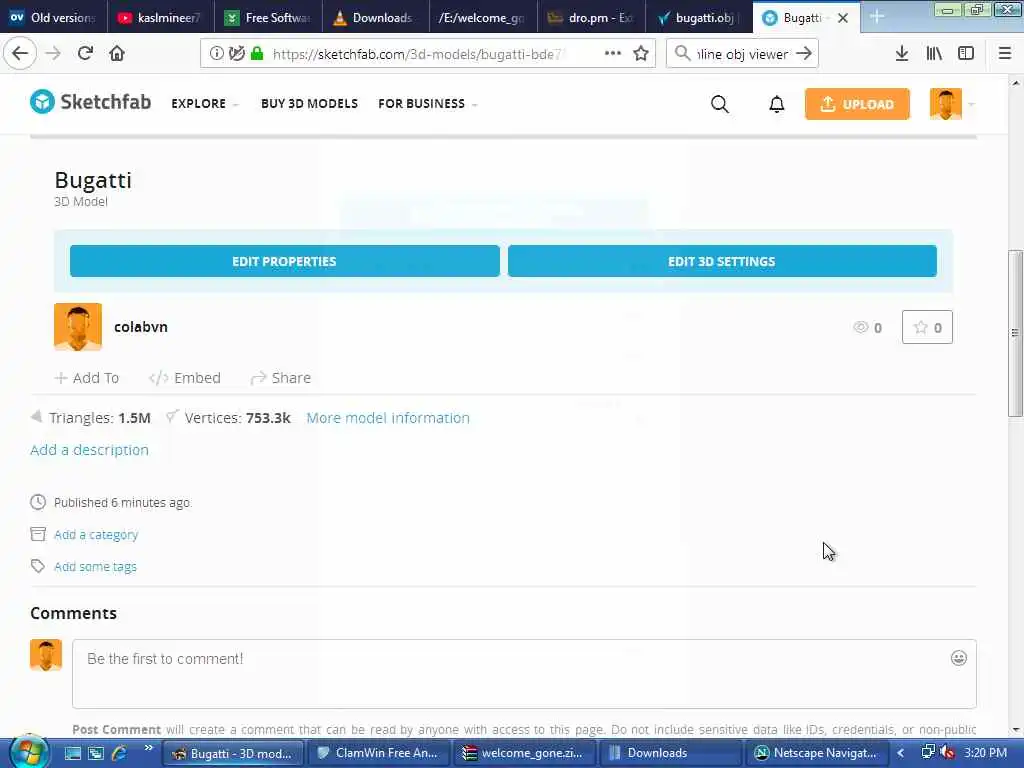
Task: Click Add To below the author
Action: [x=87, y=378]
